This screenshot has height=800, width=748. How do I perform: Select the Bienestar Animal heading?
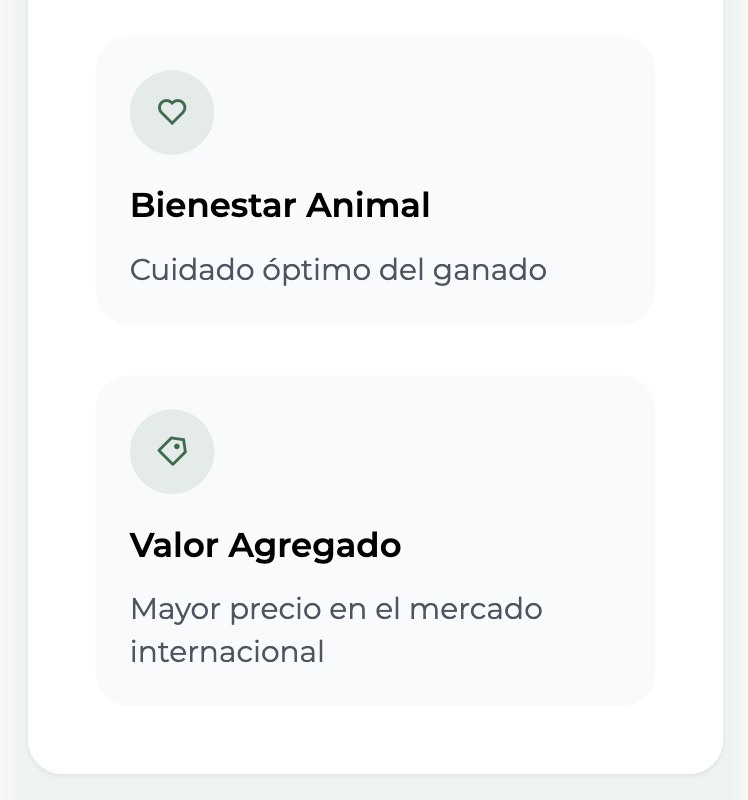point(280,206)
